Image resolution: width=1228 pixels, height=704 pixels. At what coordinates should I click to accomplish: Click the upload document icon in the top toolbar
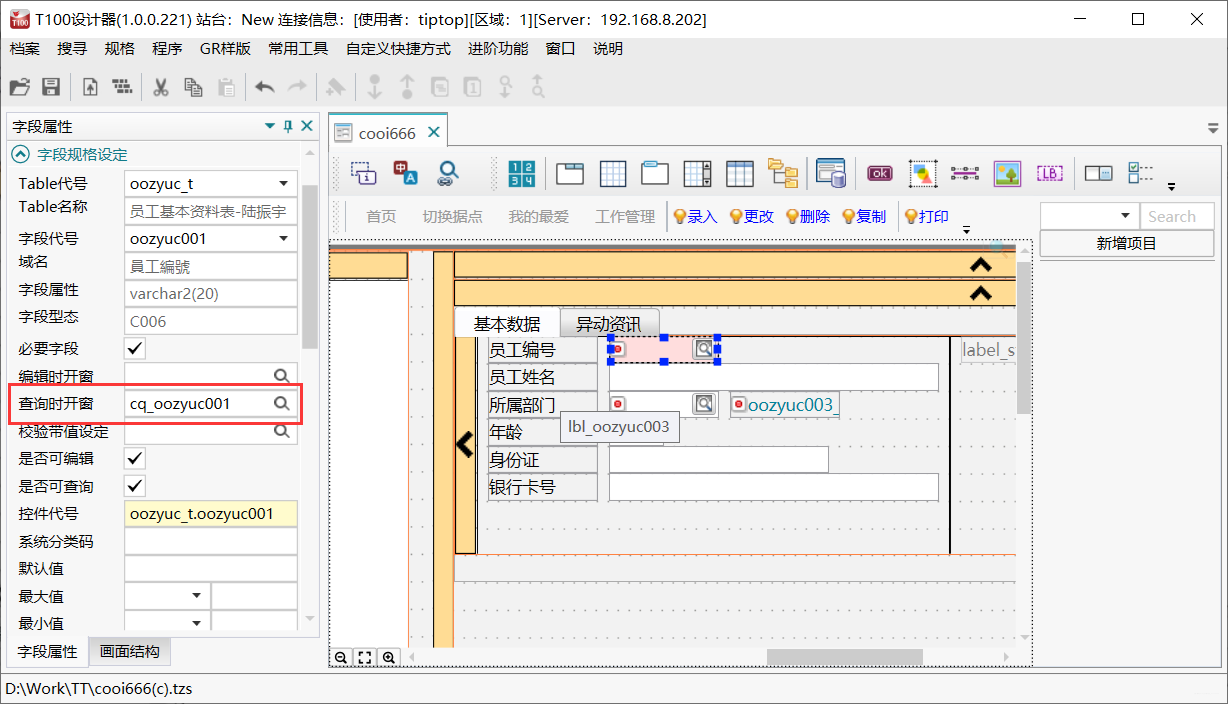tap(90, 87)
